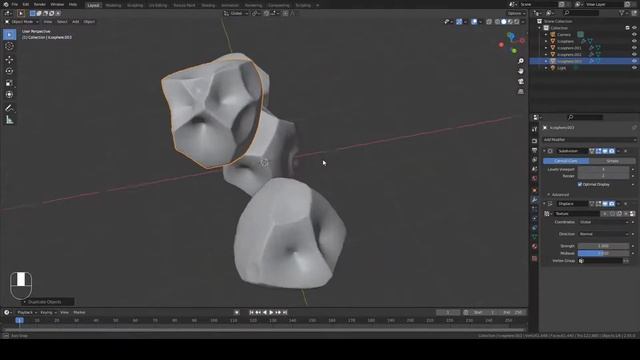This screenshot has width=640, height=360.
Task: Open the timeline Keying menu
Action: [48, 313]
